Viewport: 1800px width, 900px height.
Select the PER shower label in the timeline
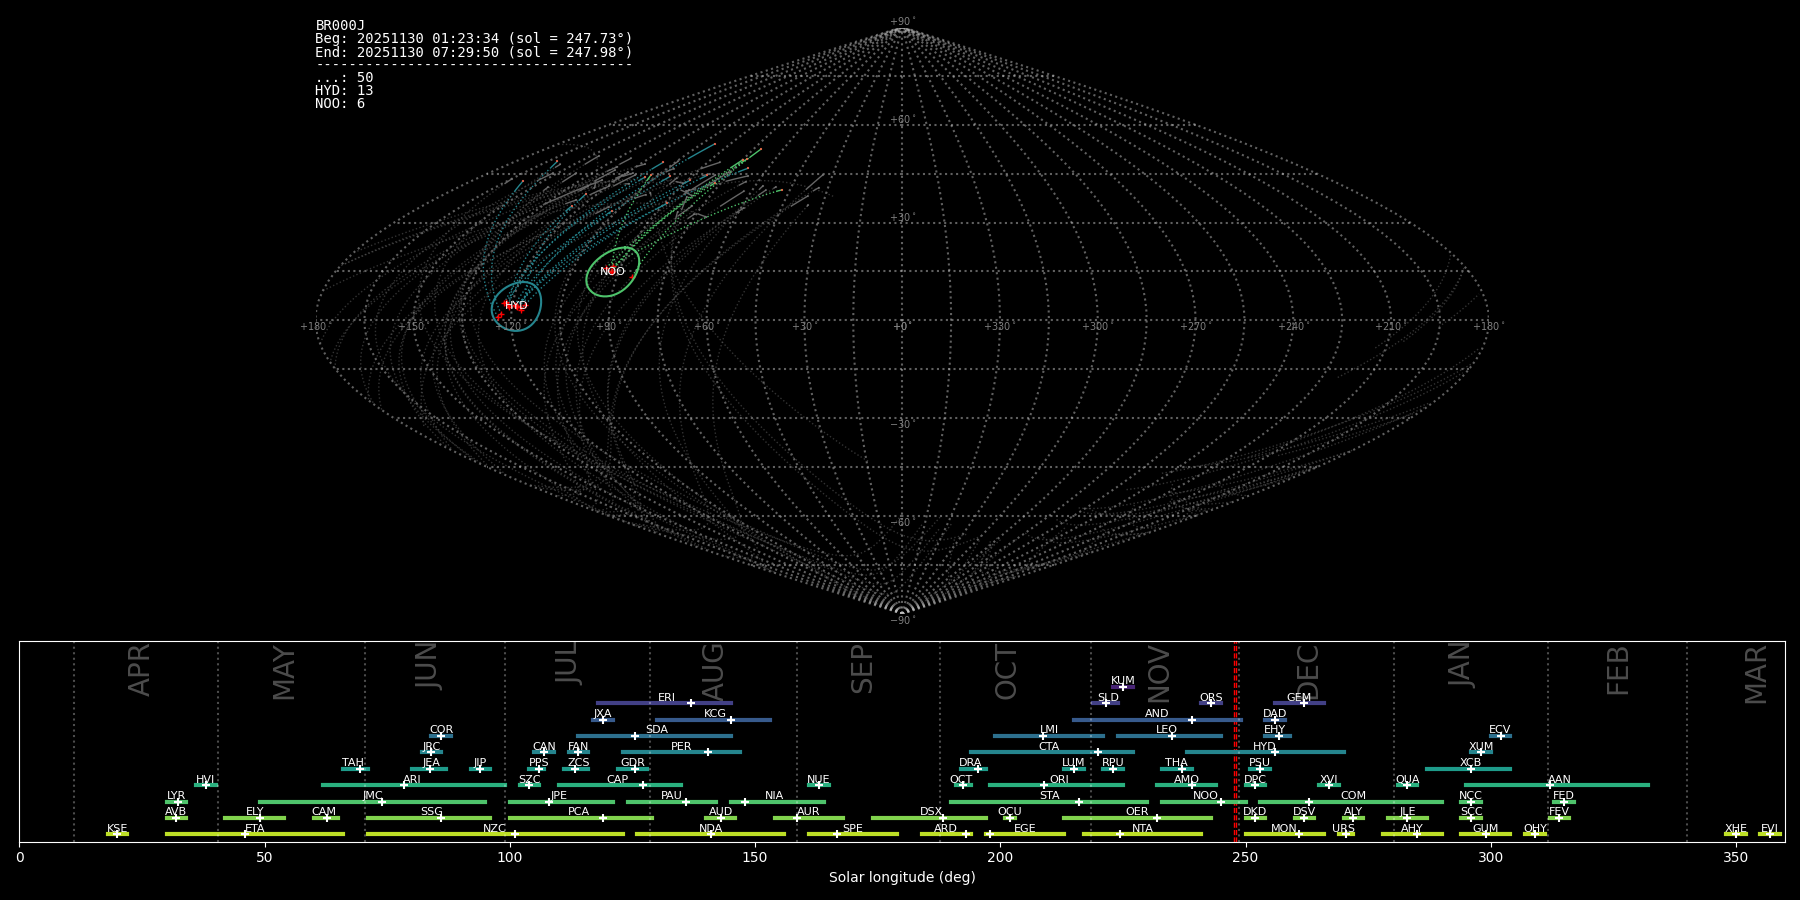681,747
